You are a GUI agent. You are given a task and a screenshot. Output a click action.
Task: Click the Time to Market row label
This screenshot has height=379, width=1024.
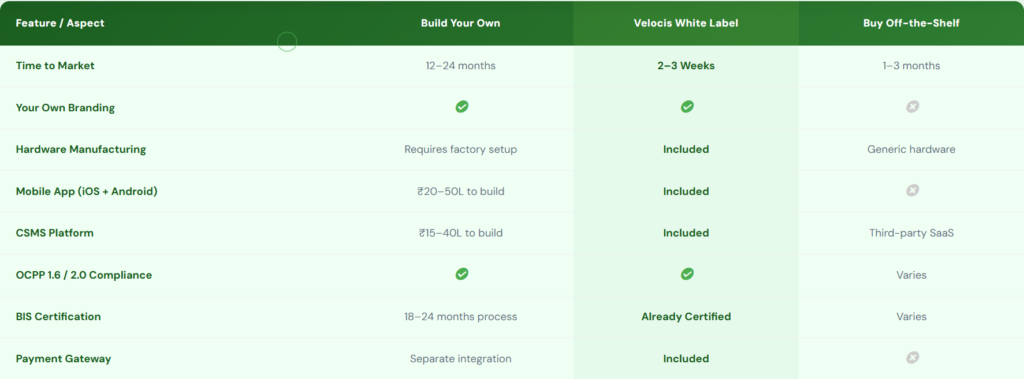point(55,65)
